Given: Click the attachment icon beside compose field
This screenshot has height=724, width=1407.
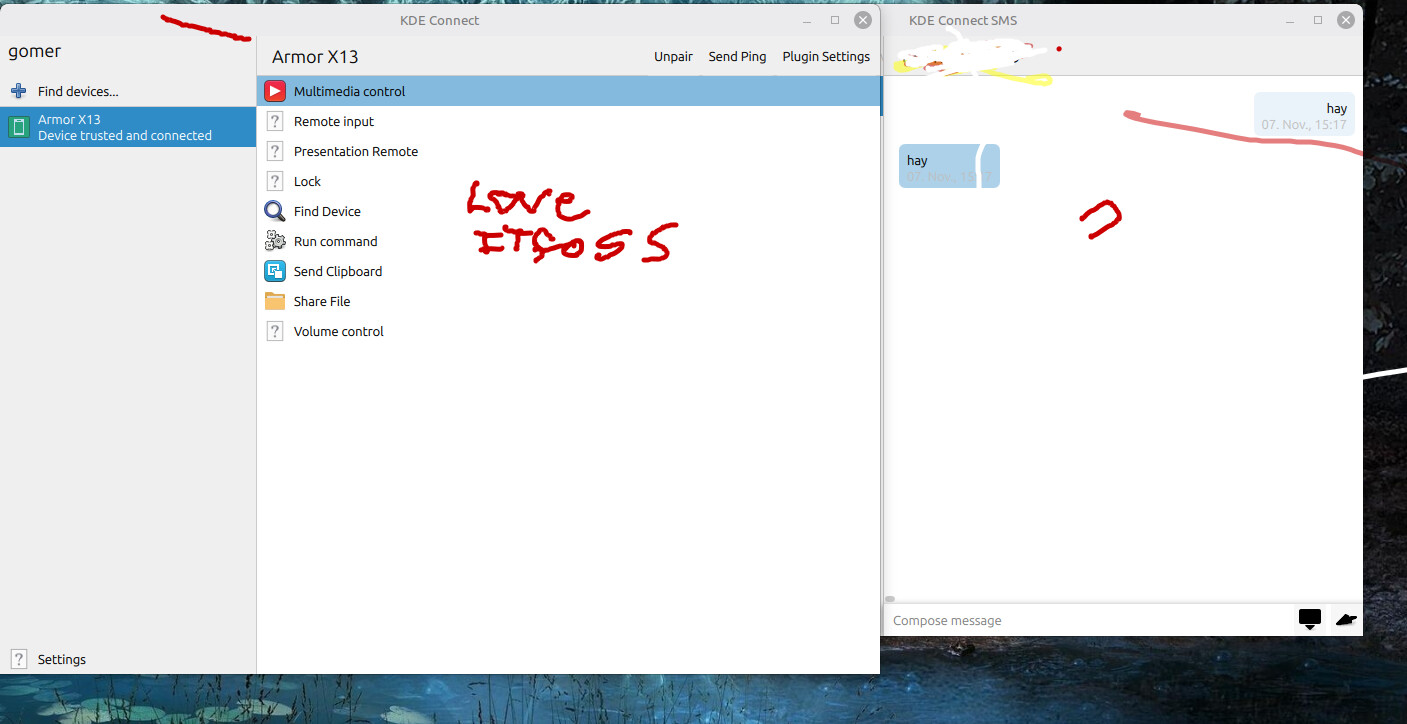Looking at the screenshot, I should pos(1309,620).
